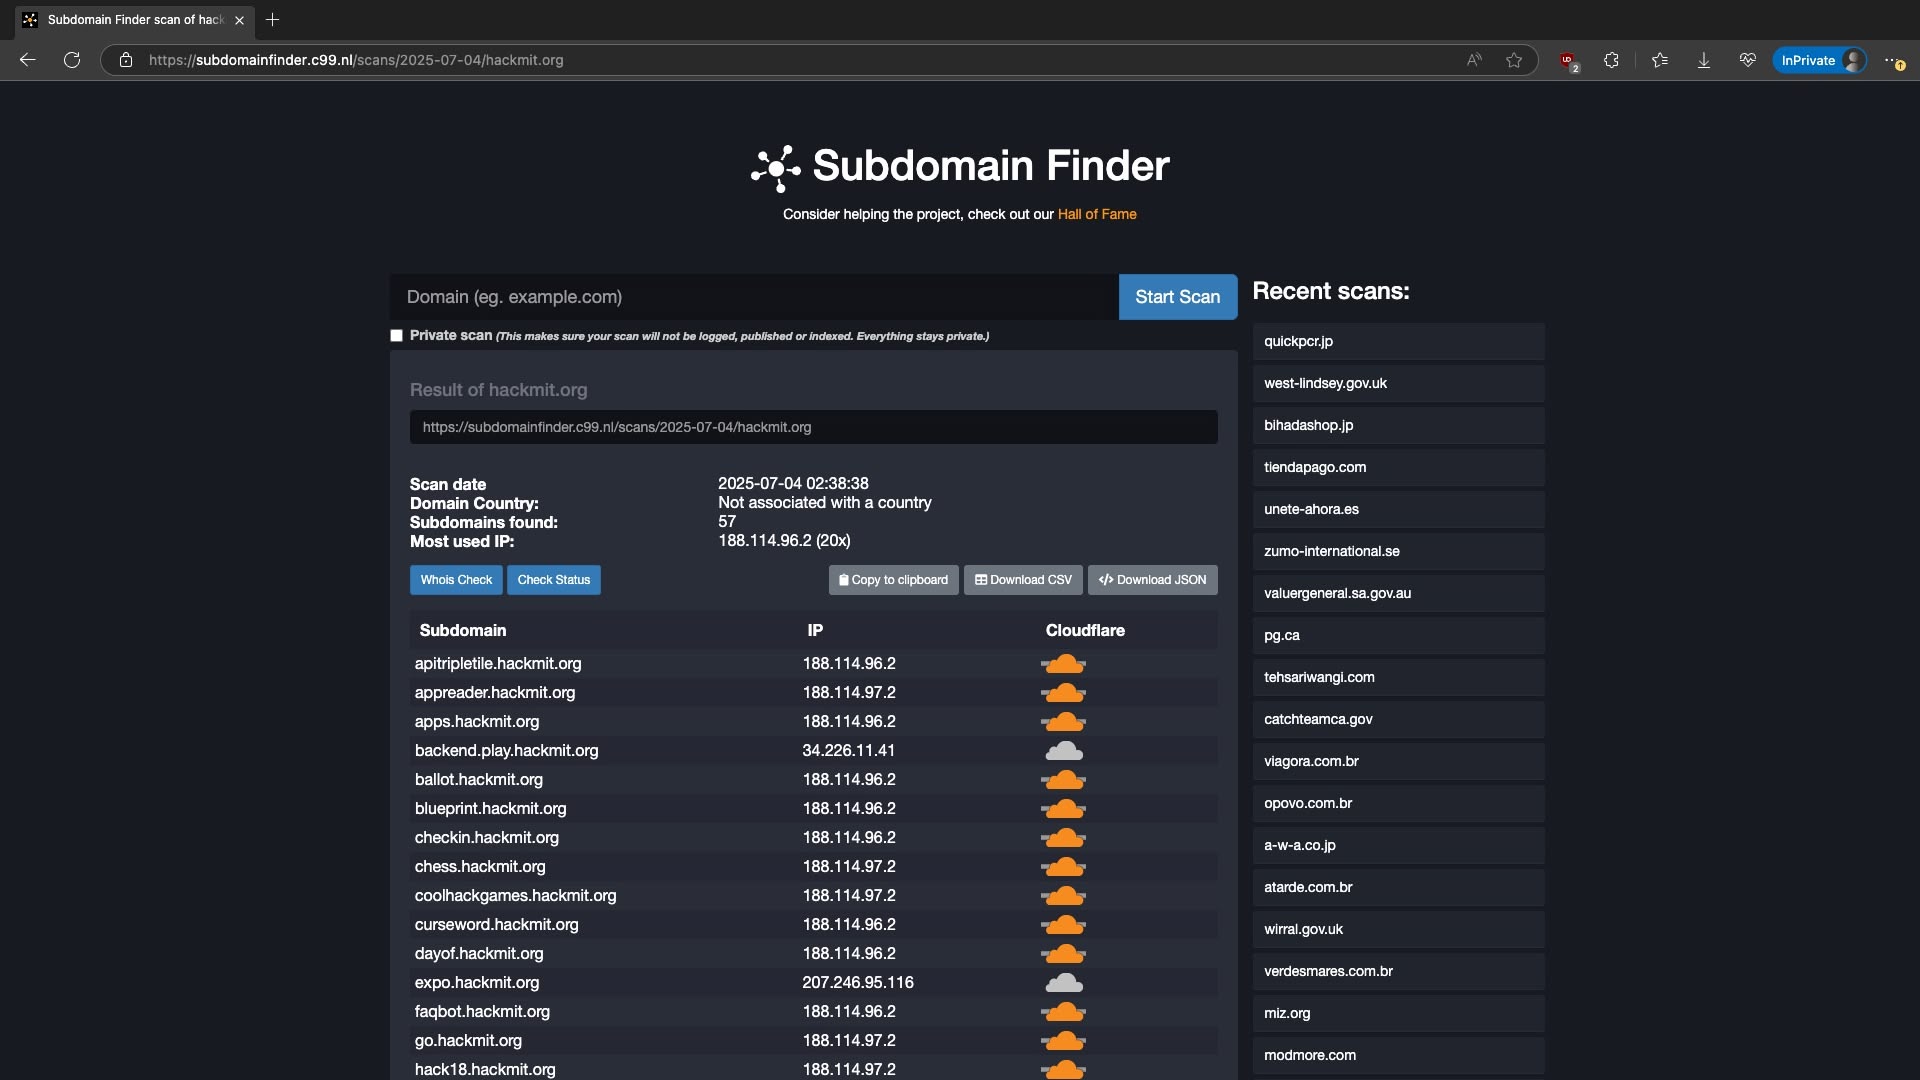Image resolution: width=1920 pixels, height=1080 pixels.
Task: Click the gray cloud icon for expo.hackmit.org
Action: click(1064, 983)
